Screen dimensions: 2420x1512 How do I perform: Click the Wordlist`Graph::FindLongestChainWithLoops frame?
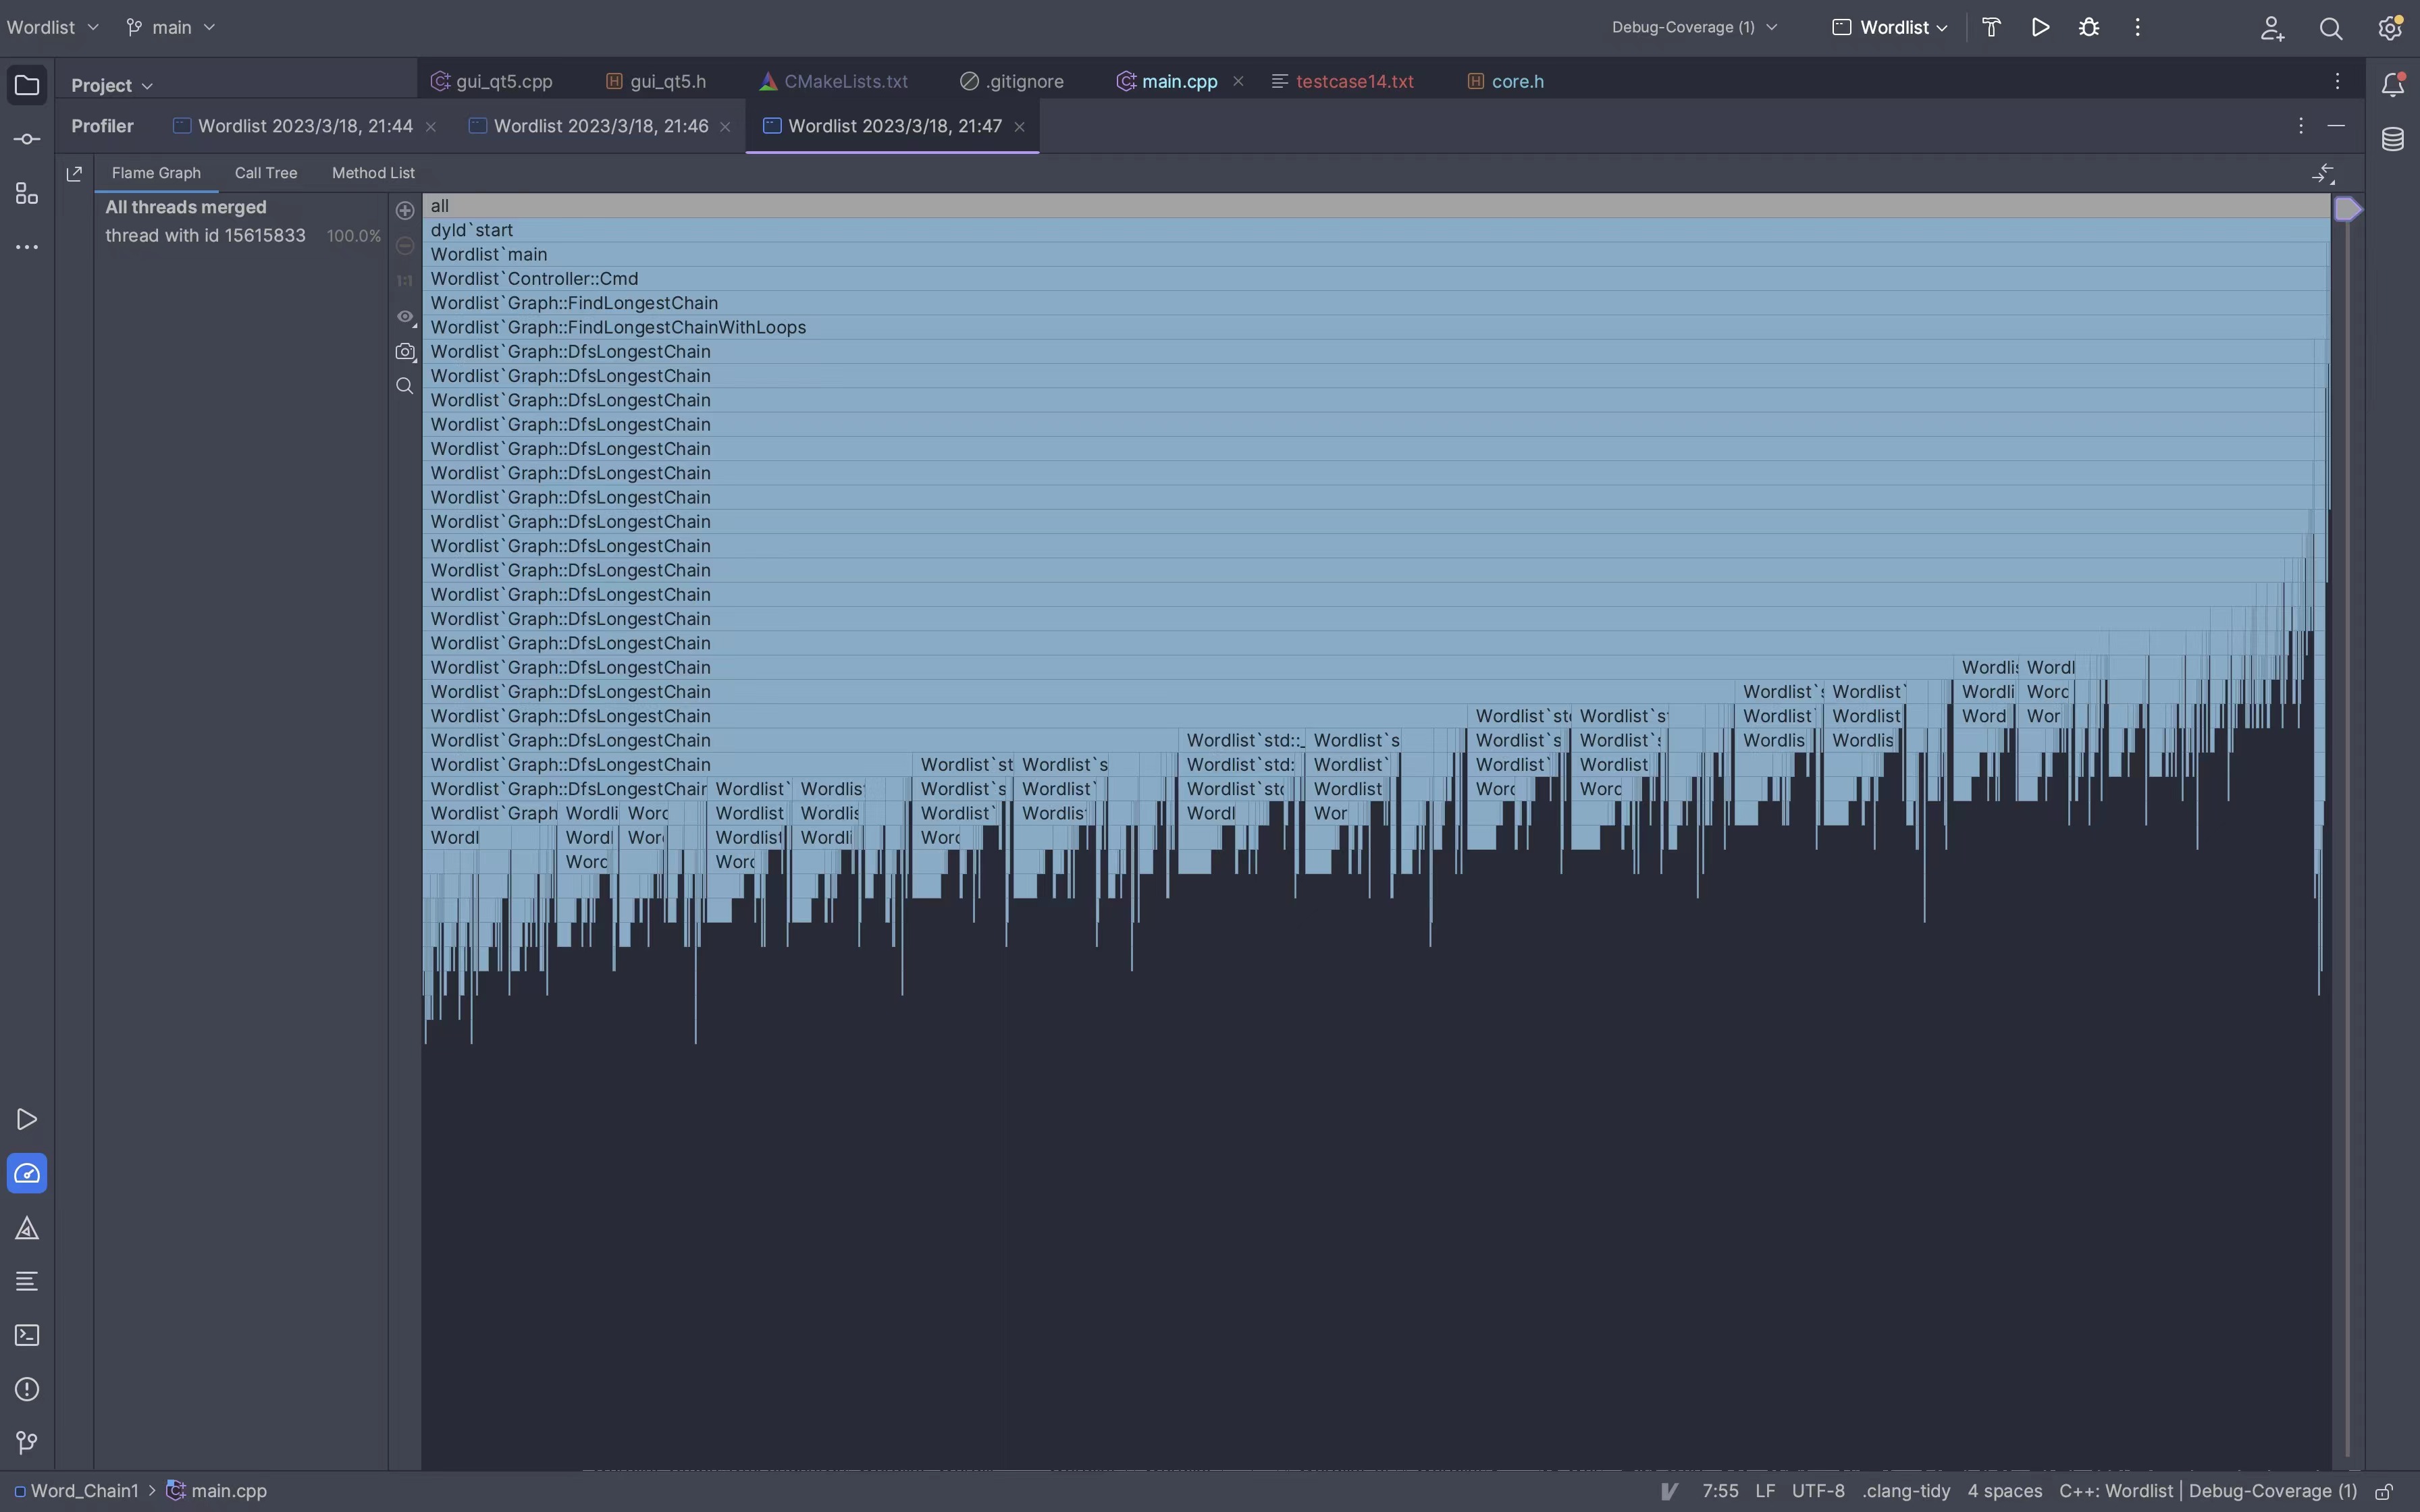(x=1376, y=327)
